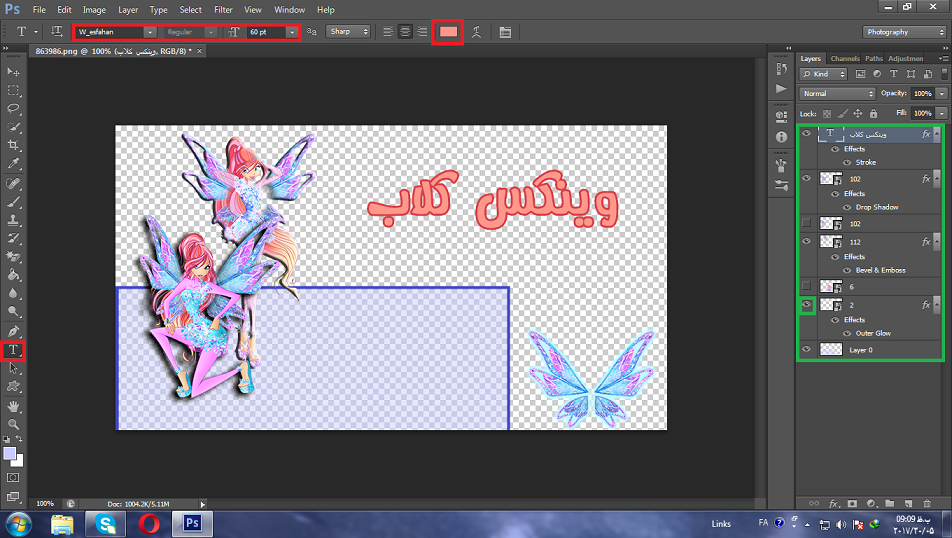
Task: Right align the text
Action: [422, 32]
